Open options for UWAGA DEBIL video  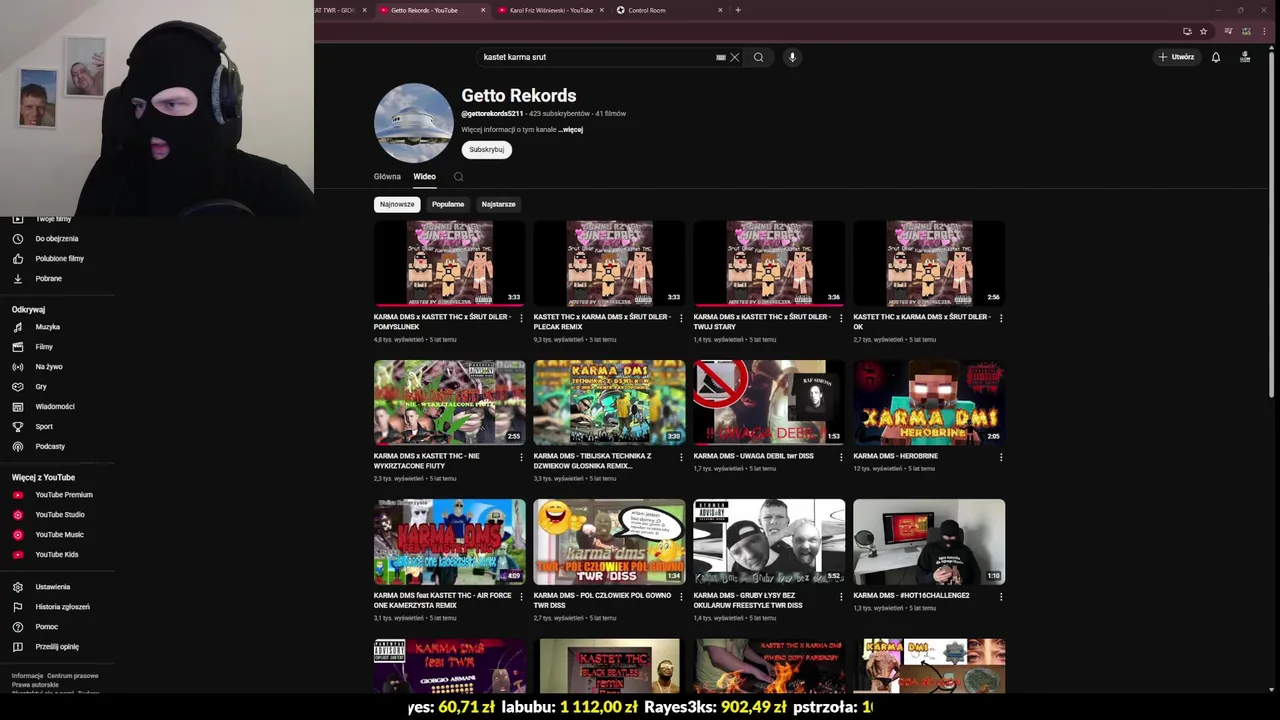841,457
